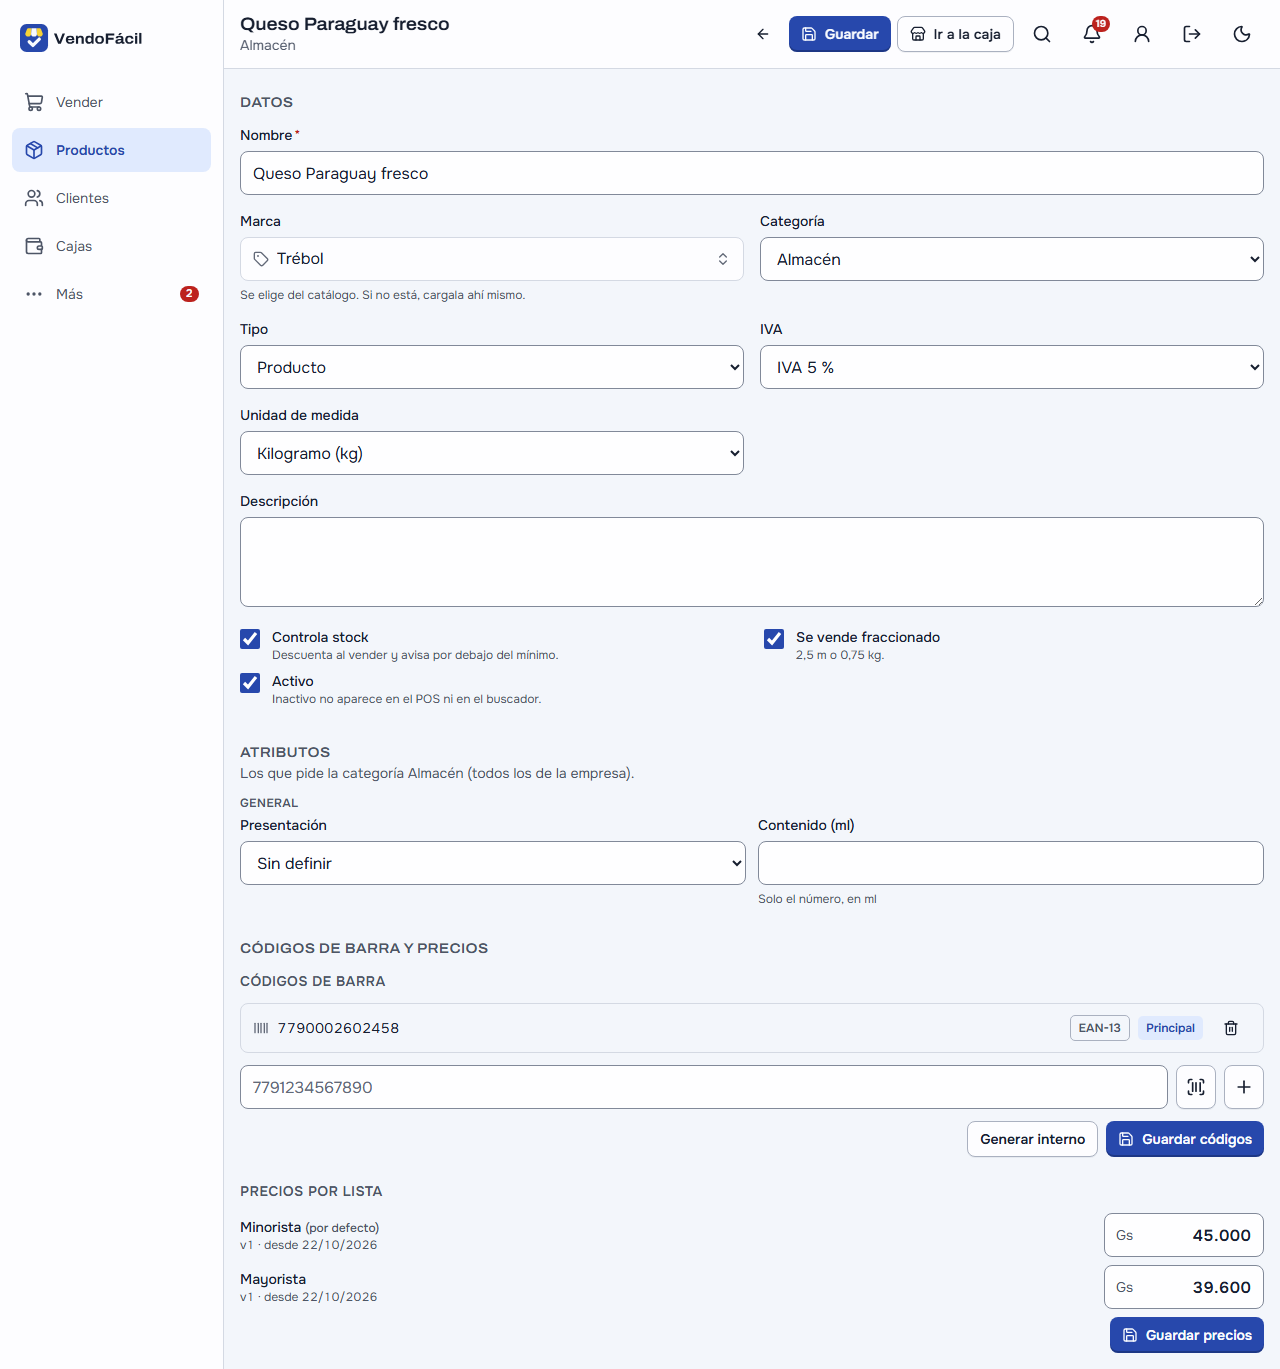
Task: Click the Guardar button
Action: click(x=840, y=34)
